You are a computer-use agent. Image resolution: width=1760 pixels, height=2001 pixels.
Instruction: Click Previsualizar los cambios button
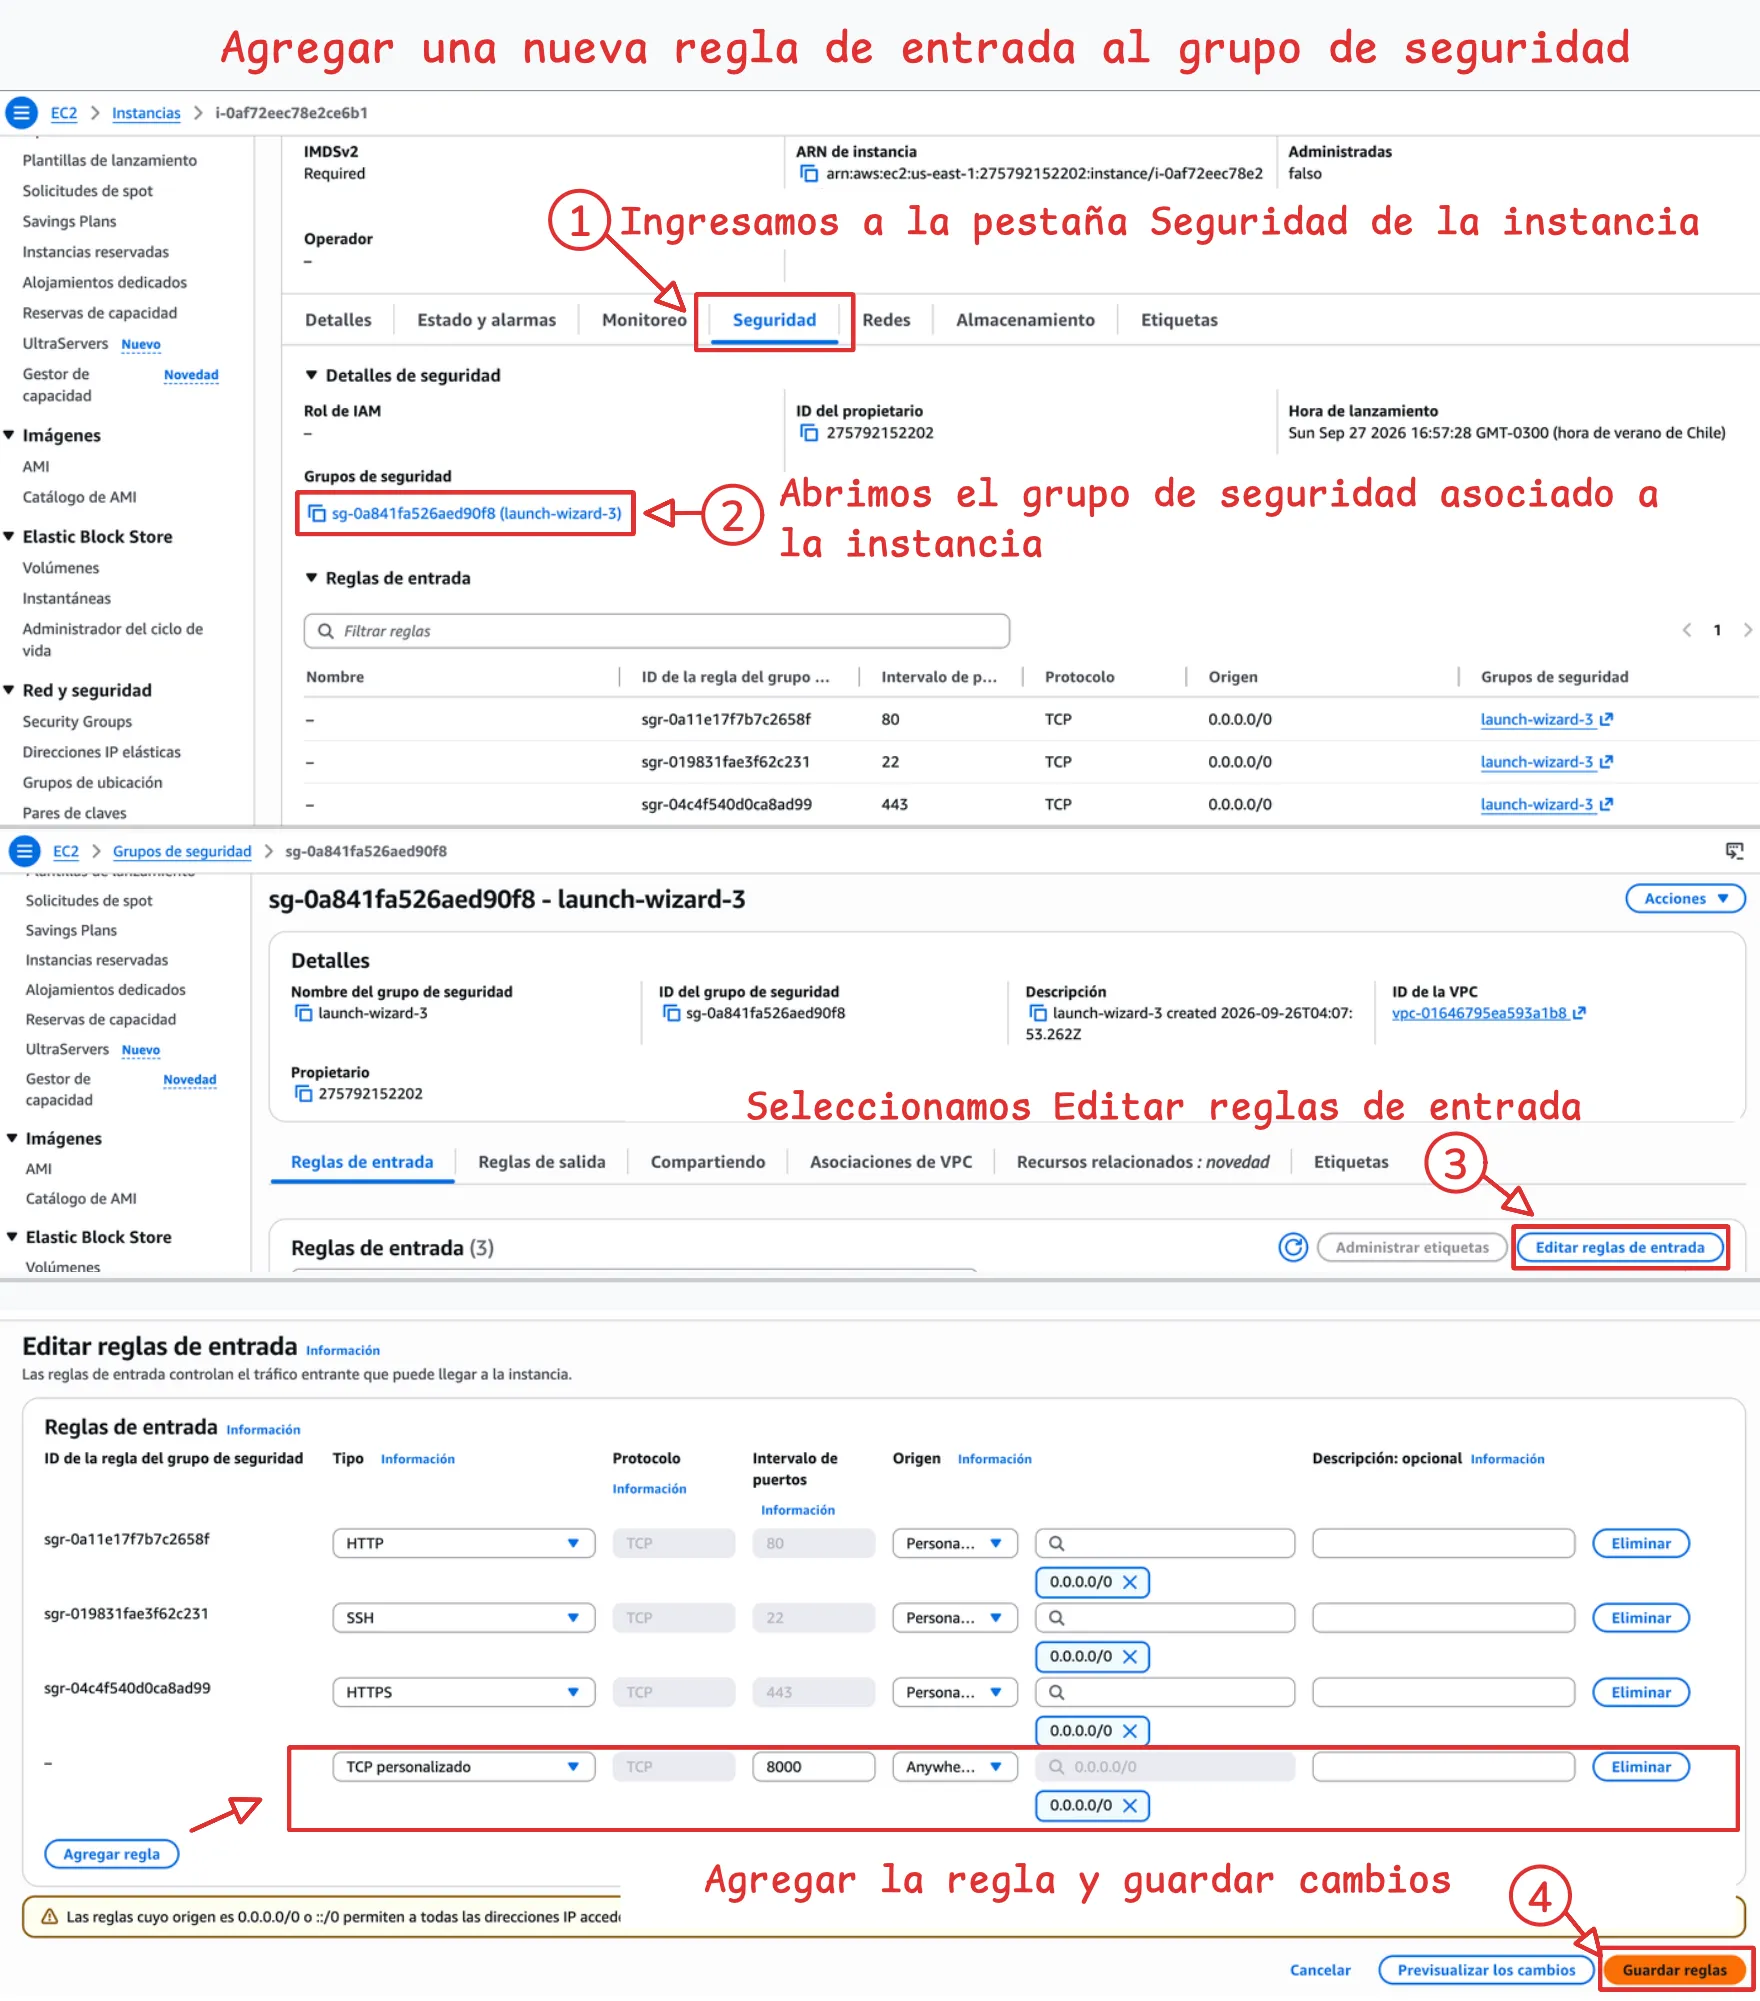click(x=1486, y=1969)
